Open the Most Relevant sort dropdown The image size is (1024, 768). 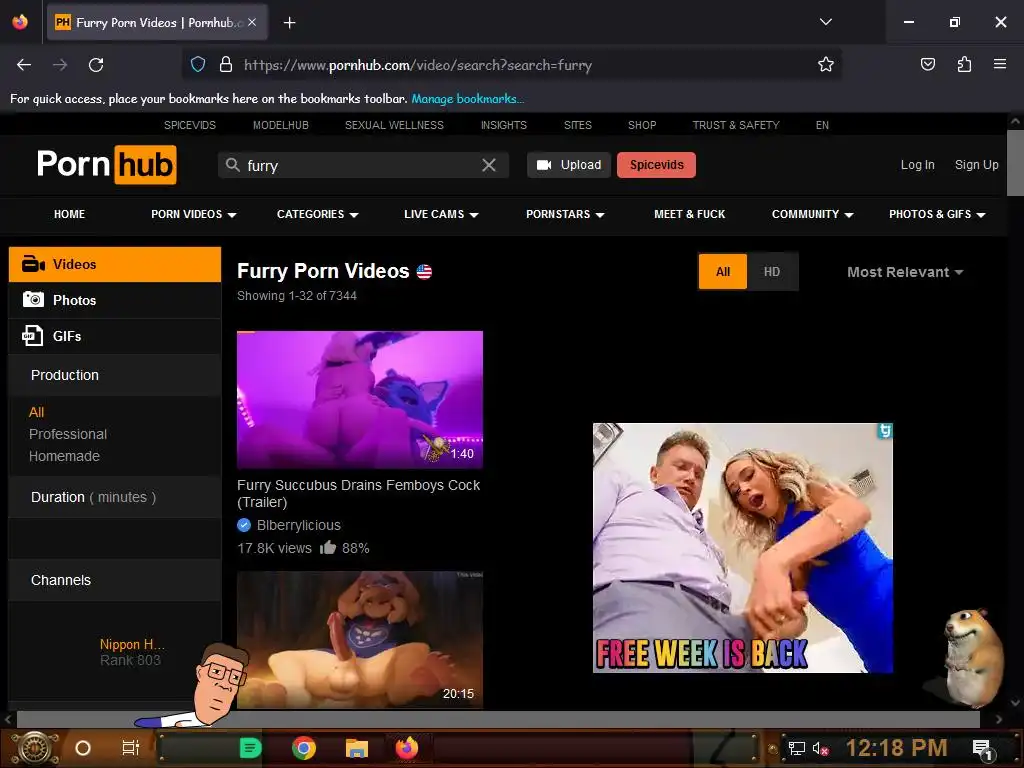905,272
